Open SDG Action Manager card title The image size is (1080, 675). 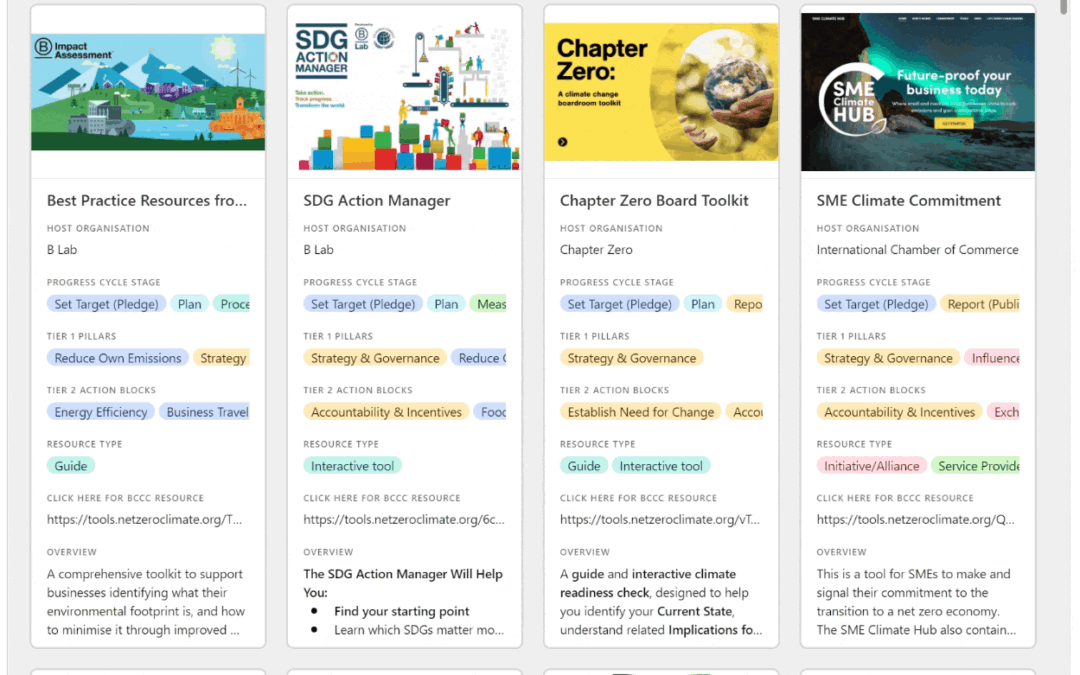[377, 200]
